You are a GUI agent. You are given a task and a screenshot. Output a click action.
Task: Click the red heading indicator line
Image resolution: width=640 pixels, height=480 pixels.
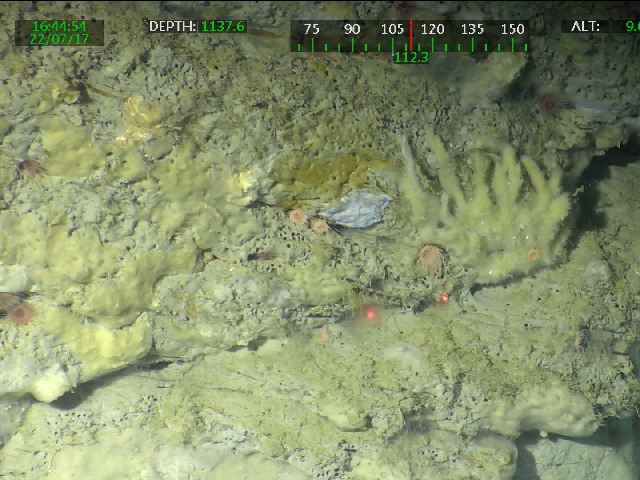(x=411, y=36)
